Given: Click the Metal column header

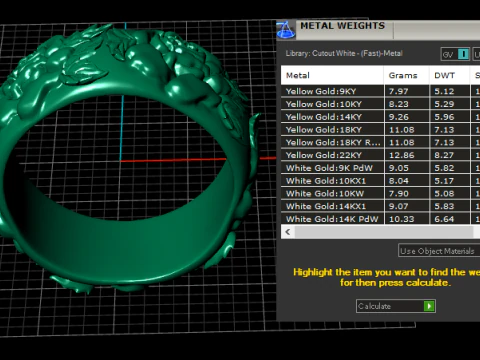Looking at the screenshot, I should [332, 75].
